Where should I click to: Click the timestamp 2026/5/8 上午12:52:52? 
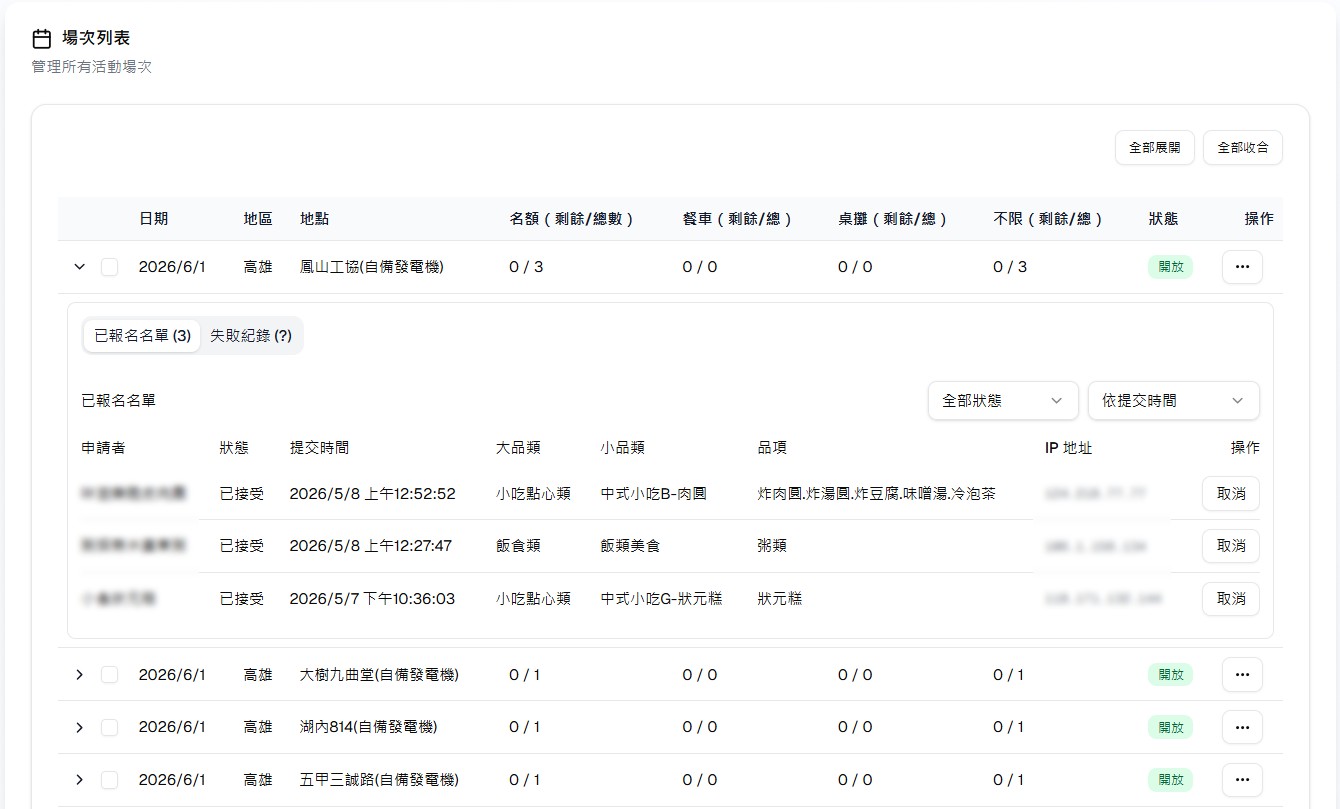372,493
